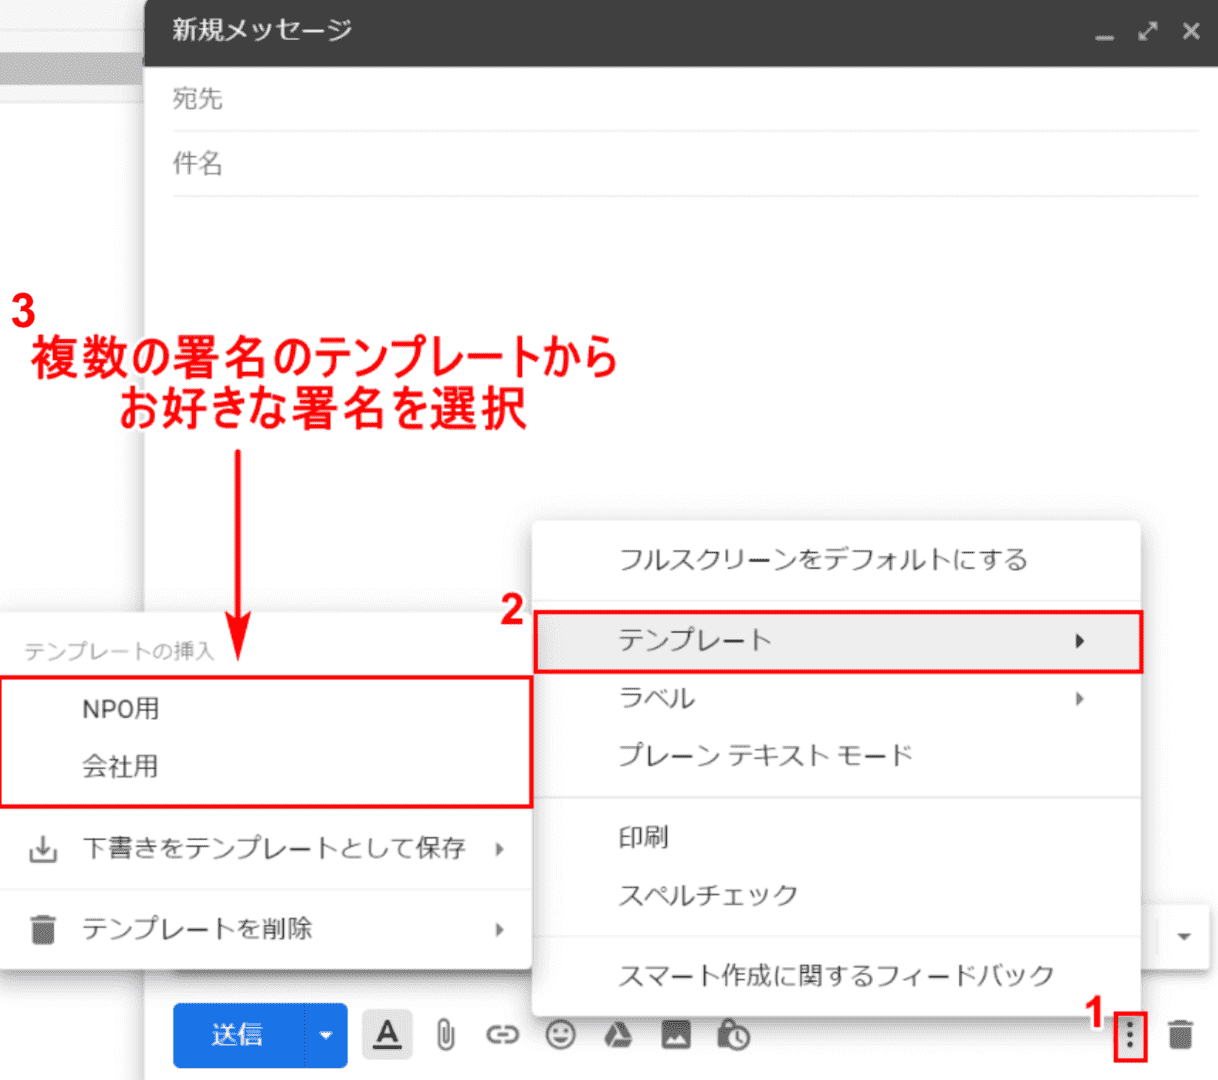Screen dimensions: 1218x1080
Task: Click the arrow chevron on テンプレート row
Action: (1079, 641)
